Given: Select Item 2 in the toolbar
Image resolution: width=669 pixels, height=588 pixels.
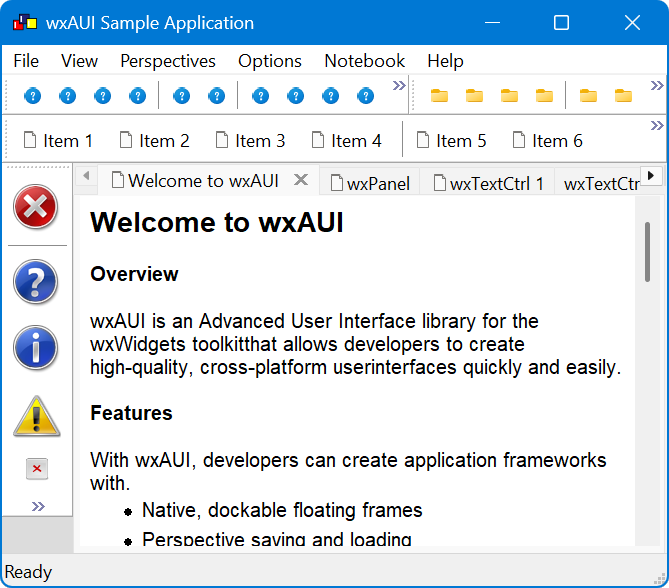Looking at the screenshot, I should pos(154,140).
